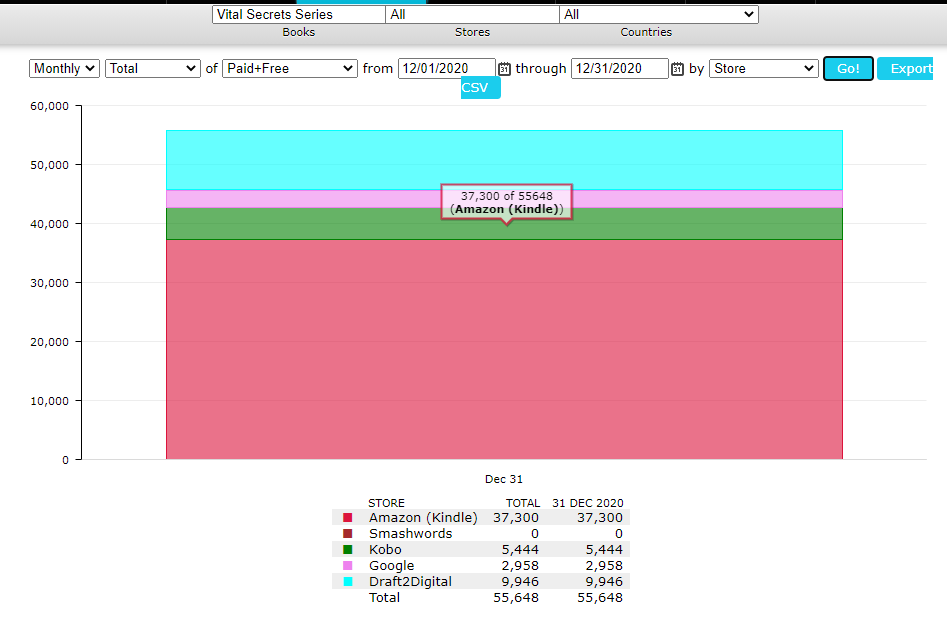The width and height of the screenshot is (947, 620).
Task: Click the cyan Draft2Digital legend swatch
Action: tap(348, 582)
